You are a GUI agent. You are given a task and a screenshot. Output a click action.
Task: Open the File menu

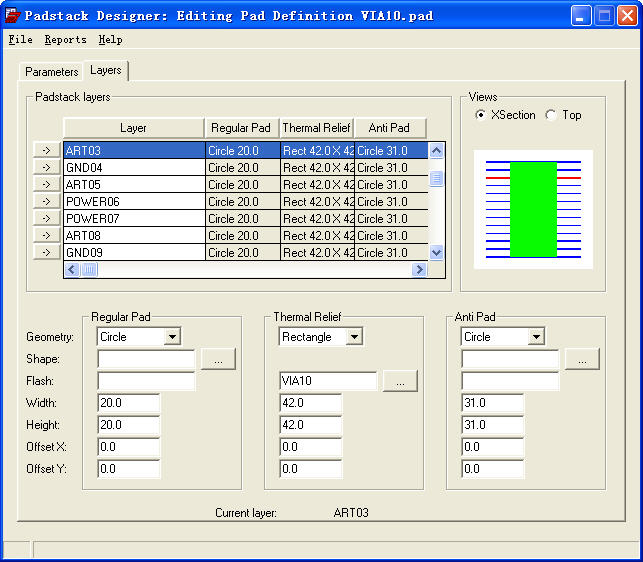click(x=20, y=40)
